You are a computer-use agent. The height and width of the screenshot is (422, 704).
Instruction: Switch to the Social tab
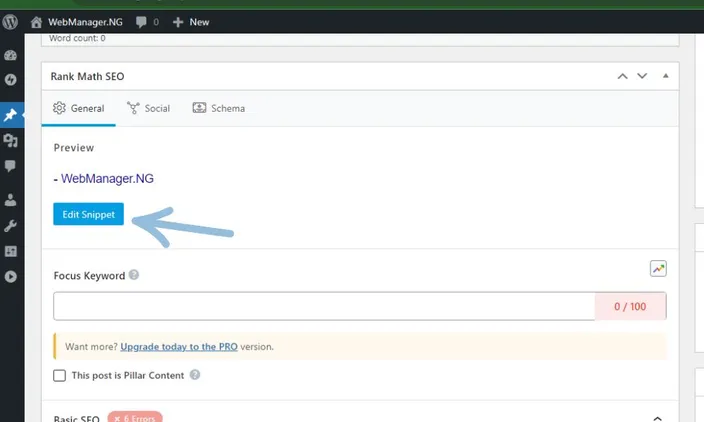coord(149,108)
